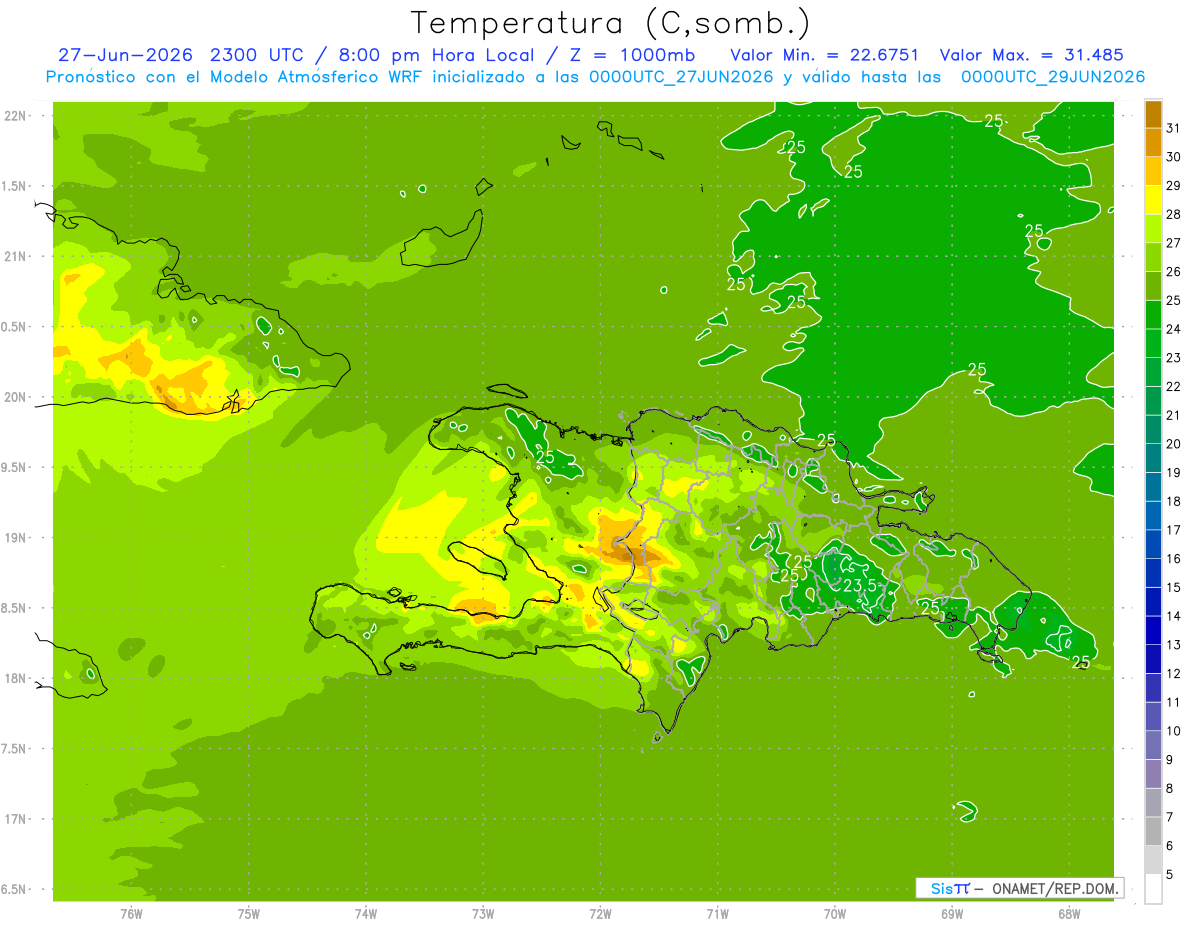This screenshot has height=927, width=1200.
Task: Click the white legend swatch below 5
Action: coord(1153,889)
